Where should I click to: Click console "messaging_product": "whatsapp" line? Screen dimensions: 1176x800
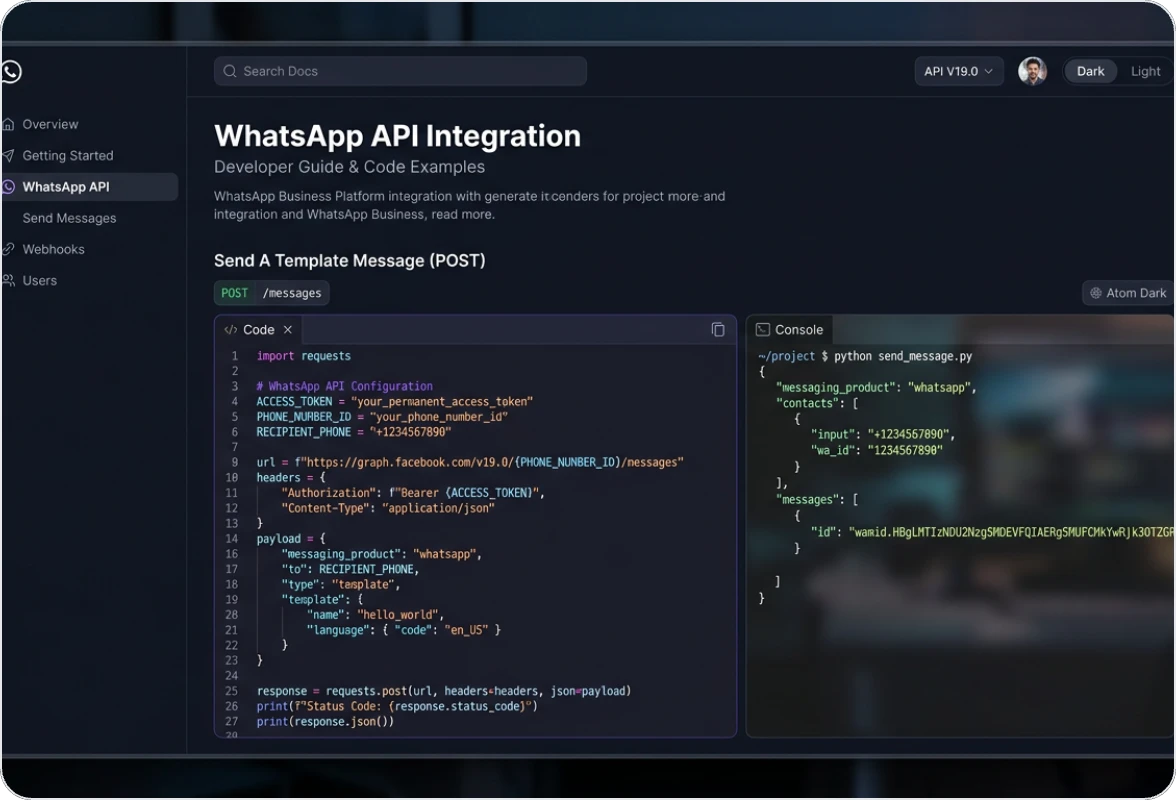click(x=876, y=388)
